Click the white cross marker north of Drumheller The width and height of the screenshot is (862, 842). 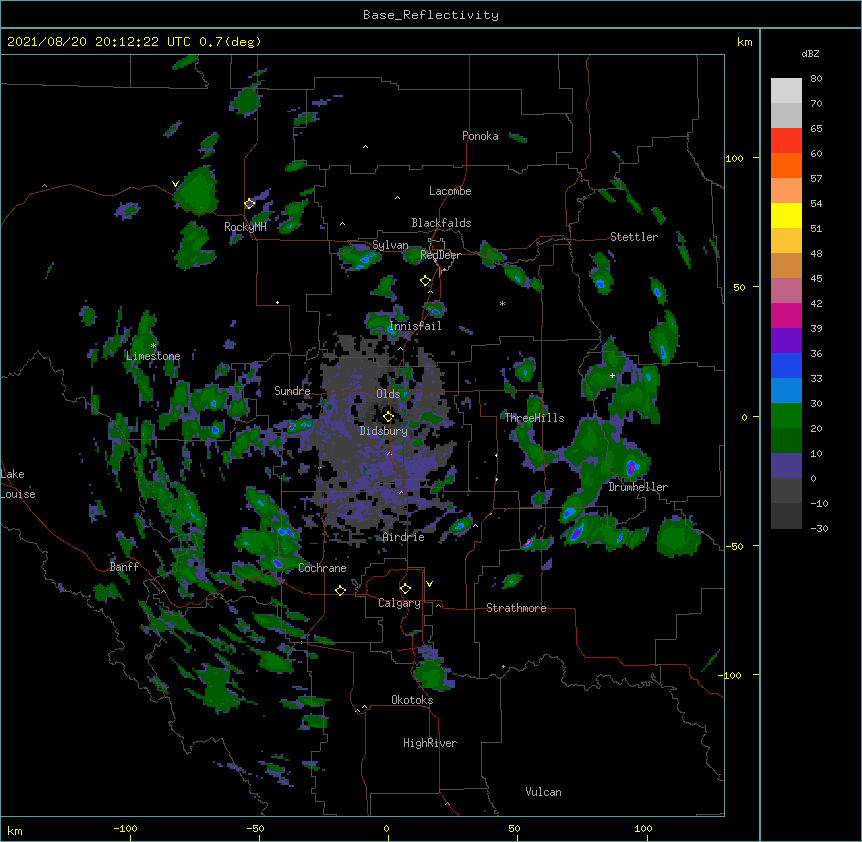(612, 375)
